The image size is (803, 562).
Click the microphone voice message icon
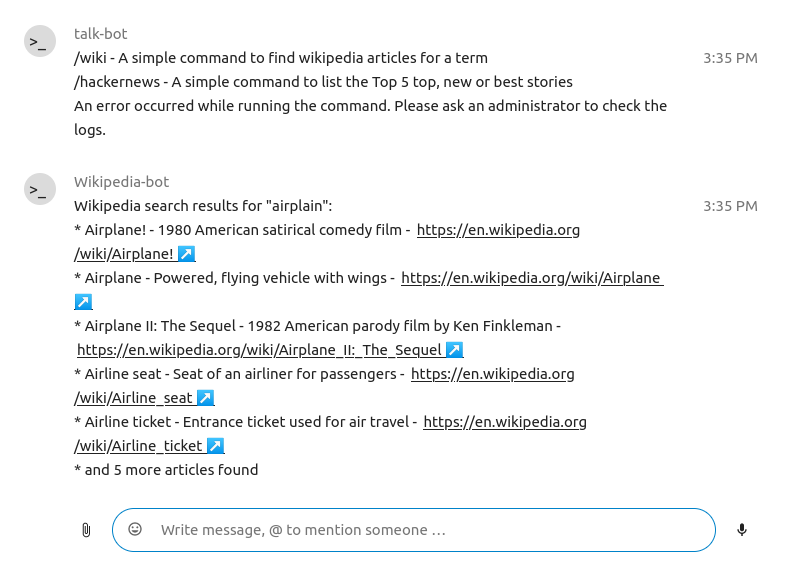tap(742, 530)
